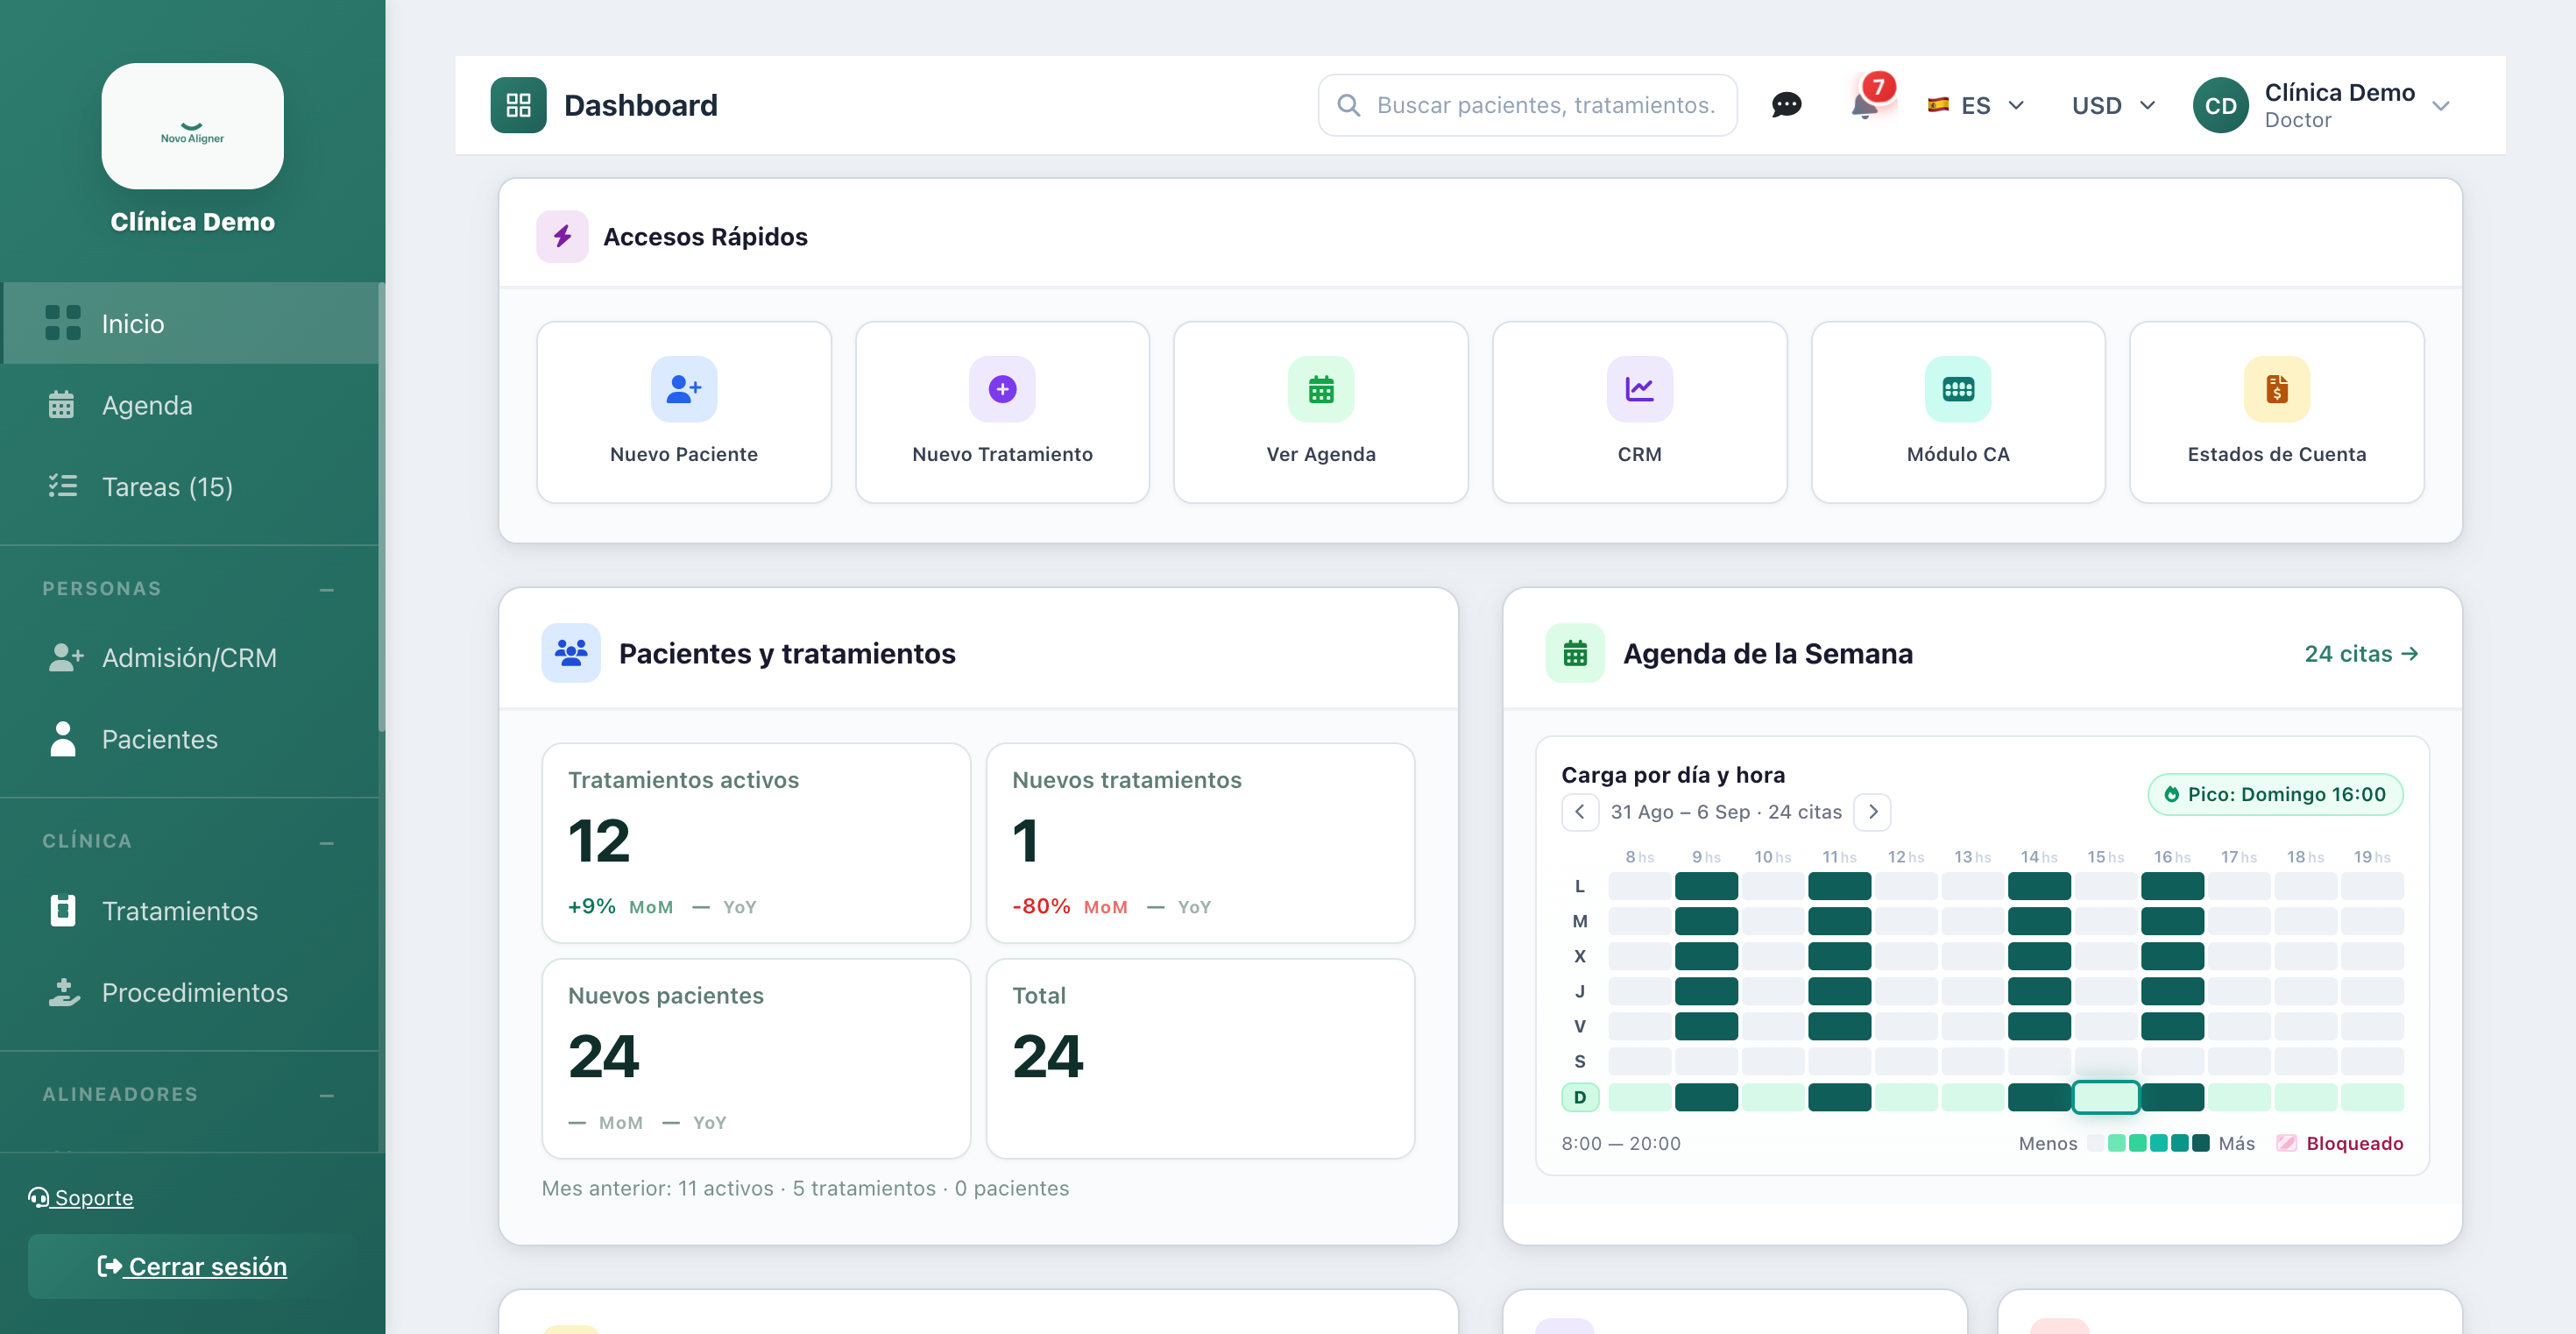Image resolution: width=2576 pixels, height=1334 pixels.
Task: Open the chat messages icon
Action: 1786,105
